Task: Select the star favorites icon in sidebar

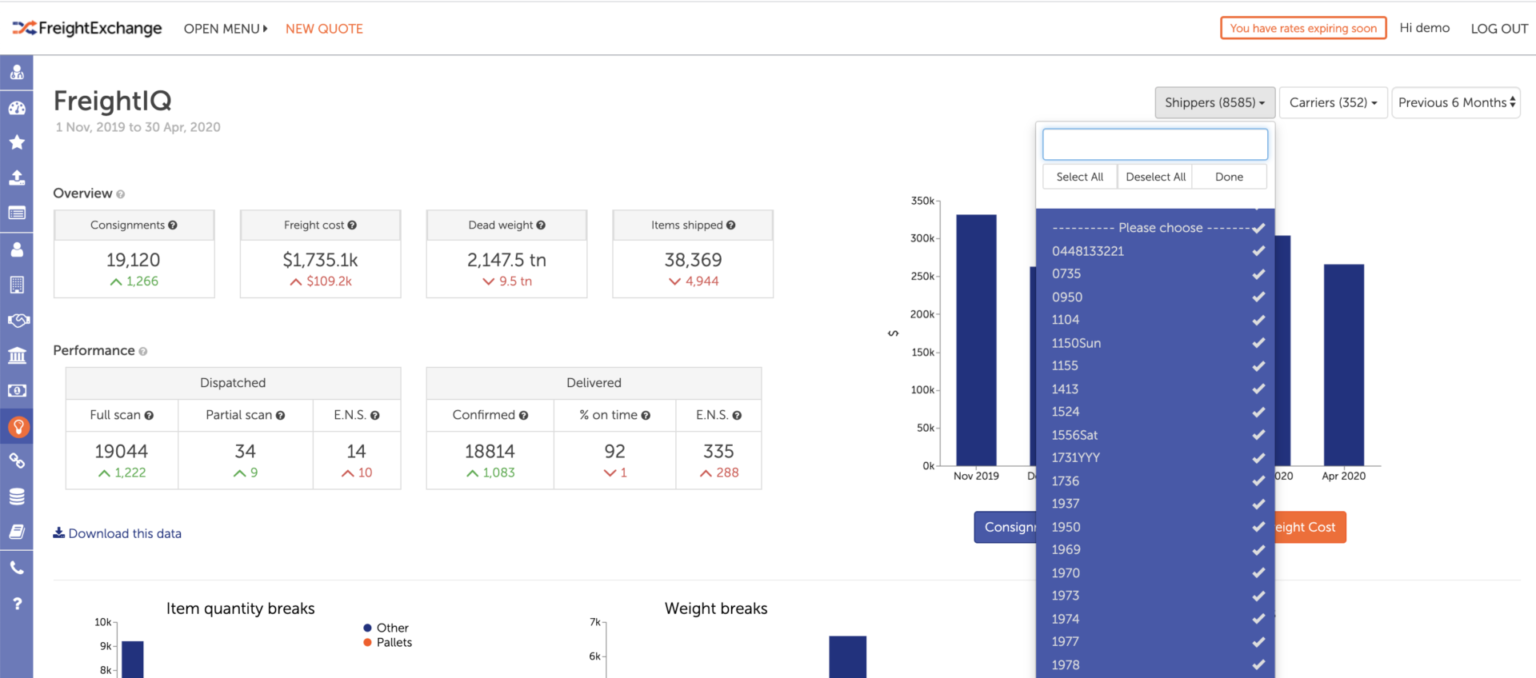Action: (17, 142)
